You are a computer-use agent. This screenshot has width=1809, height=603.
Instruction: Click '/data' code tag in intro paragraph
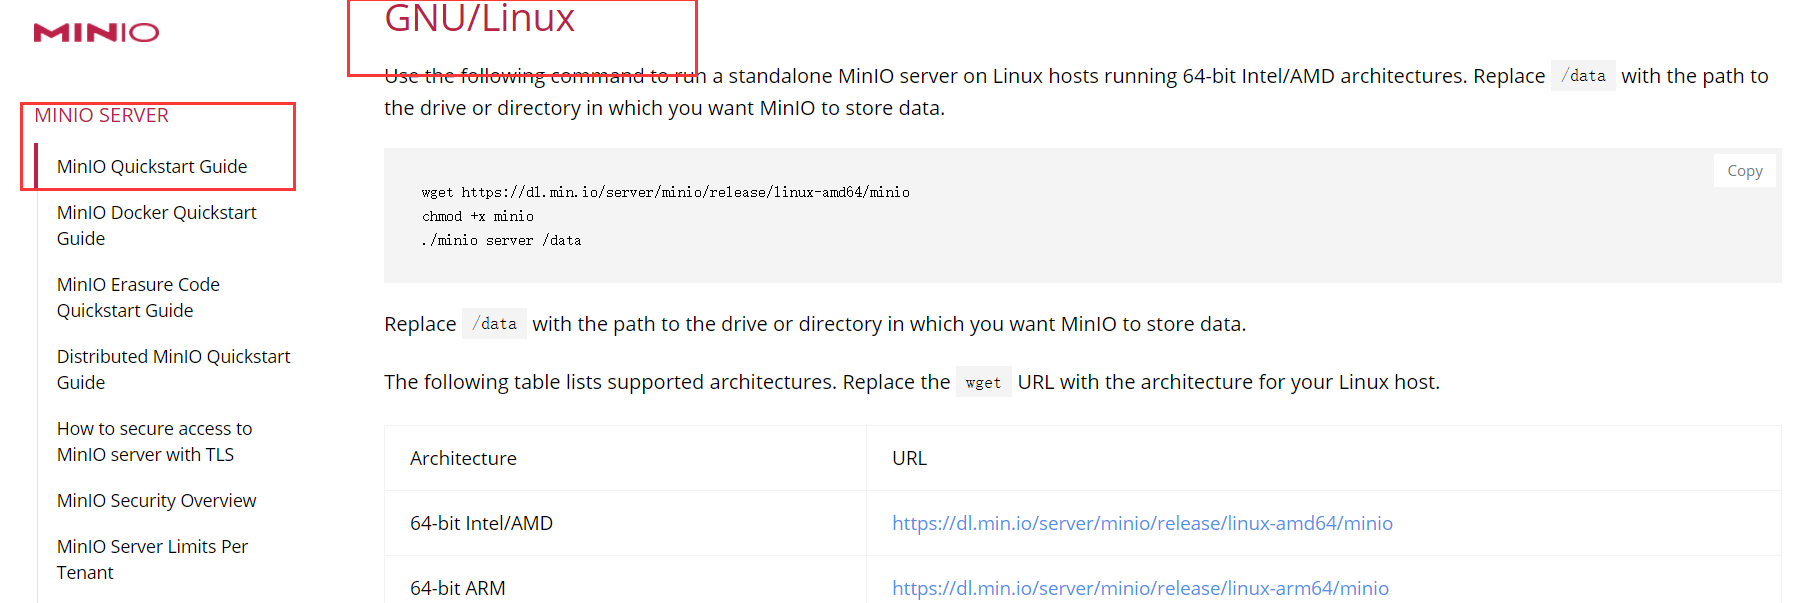coord(1583,76)
